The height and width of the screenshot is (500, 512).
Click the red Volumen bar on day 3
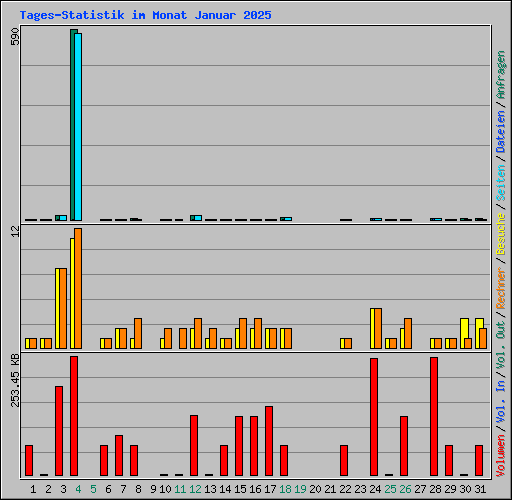pyautogui.click(x=59, y=431)
